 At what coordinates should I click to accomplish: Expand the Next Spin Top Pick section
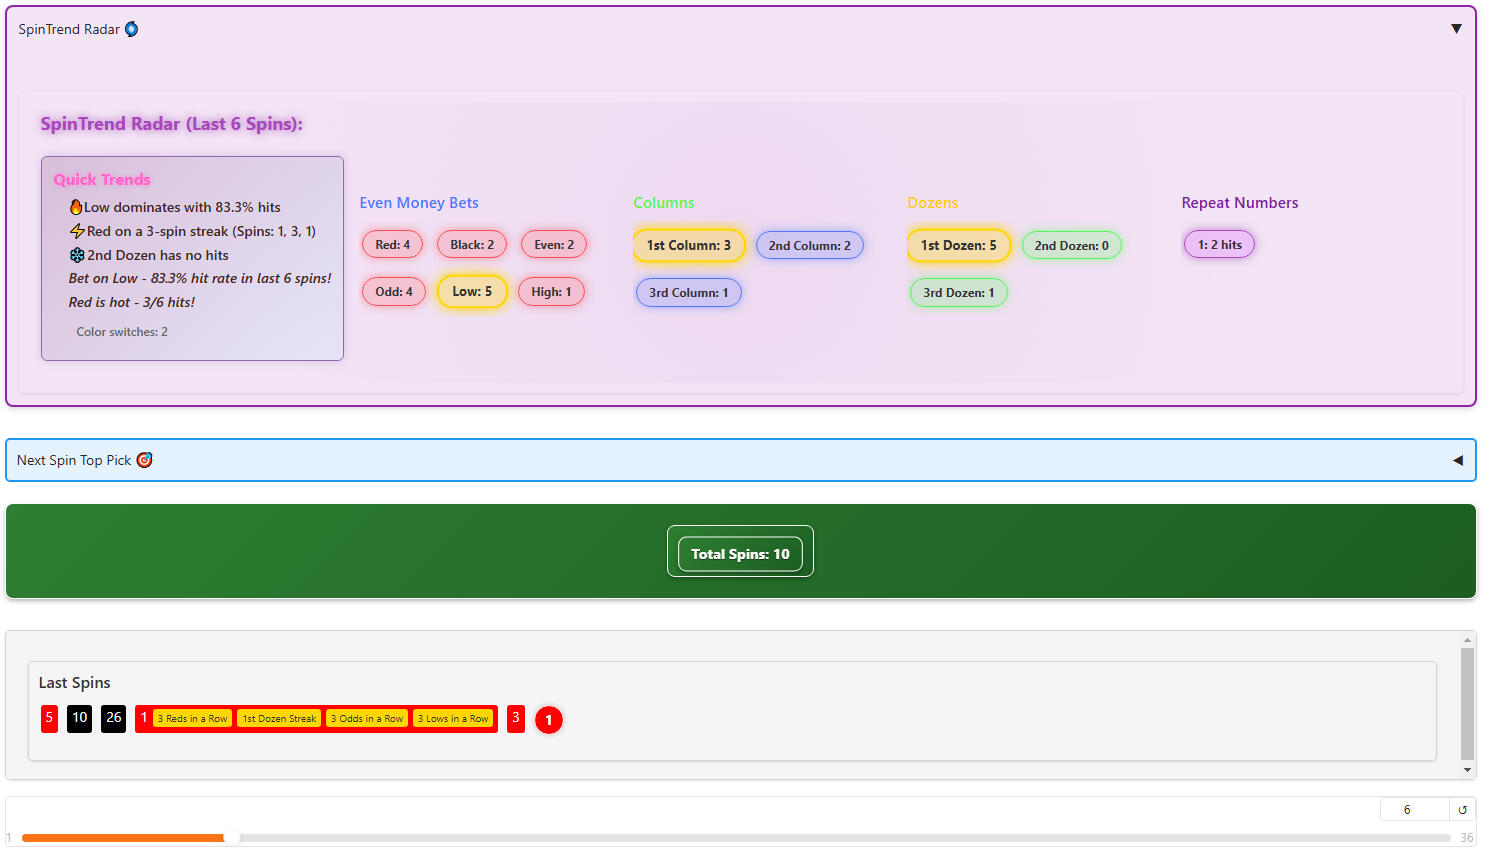click(1457, 461)
